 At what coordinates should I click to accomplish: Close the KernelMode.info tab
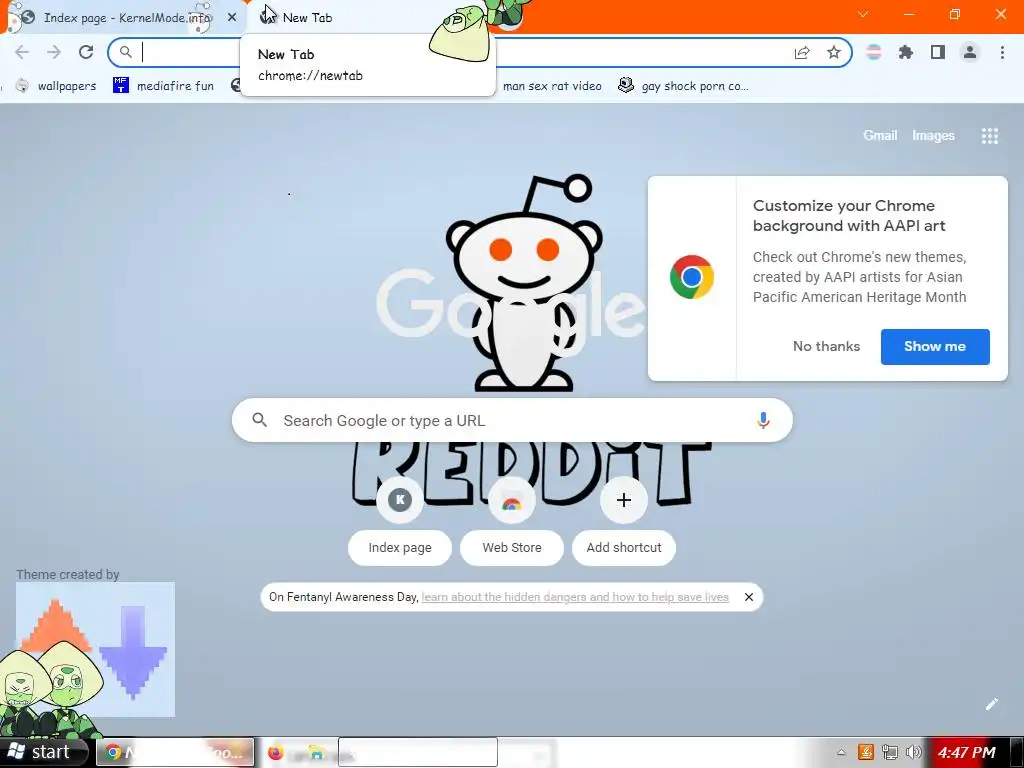tap(232, 18)
